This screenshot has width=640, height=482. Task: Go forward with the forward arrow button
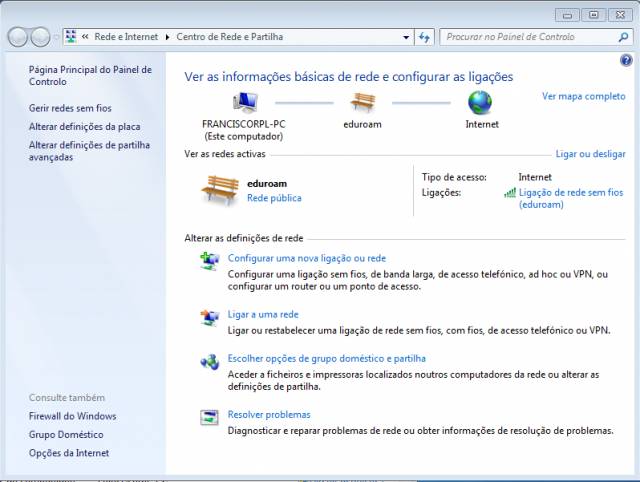click(40, 37)
